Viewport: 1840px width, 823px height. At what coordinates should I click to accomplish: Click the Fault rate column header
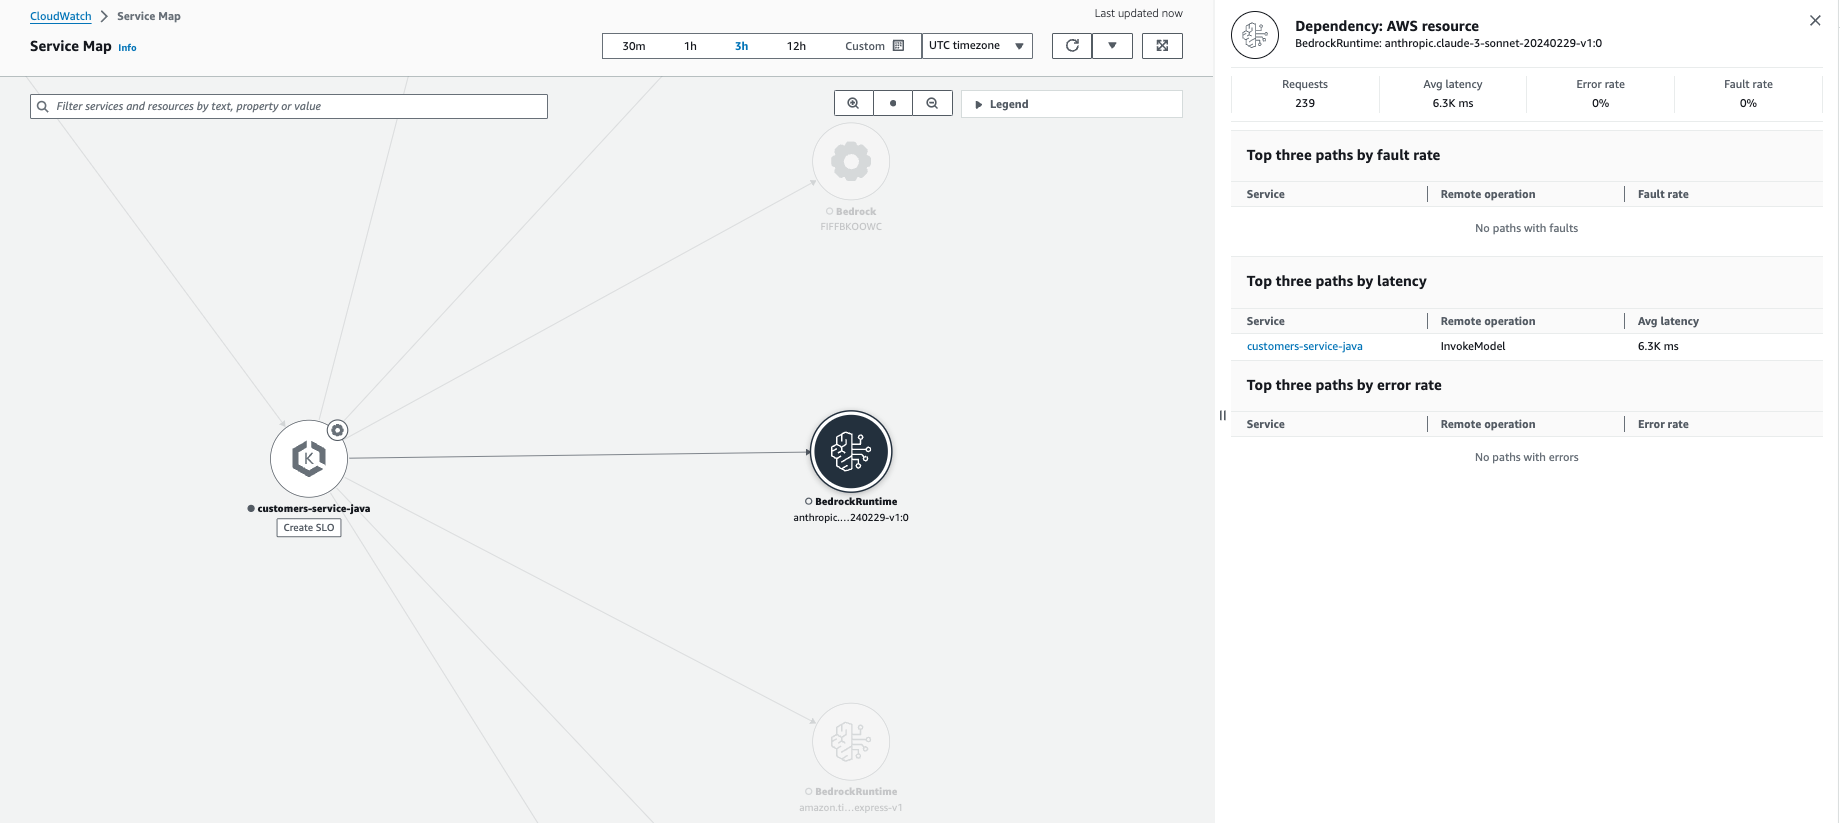1663,194
